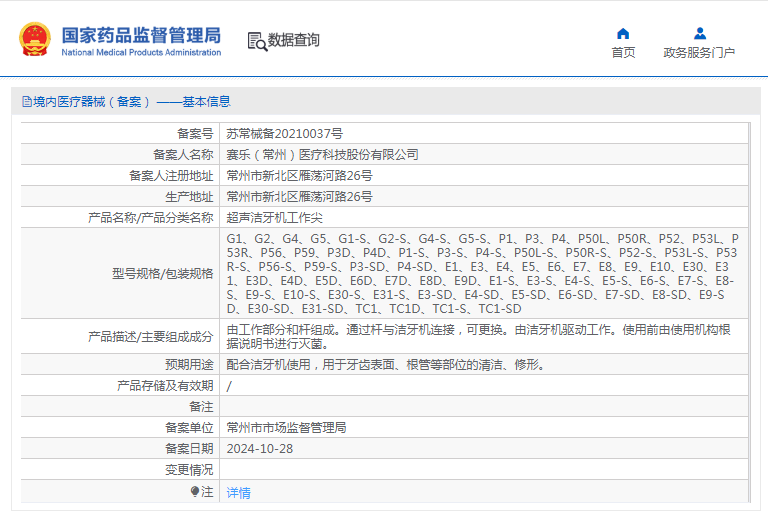The height and width of the screenshot is (523, 768).
Task: Click the lightbulb icon beside 注
Action: click(x=195, y=491)
